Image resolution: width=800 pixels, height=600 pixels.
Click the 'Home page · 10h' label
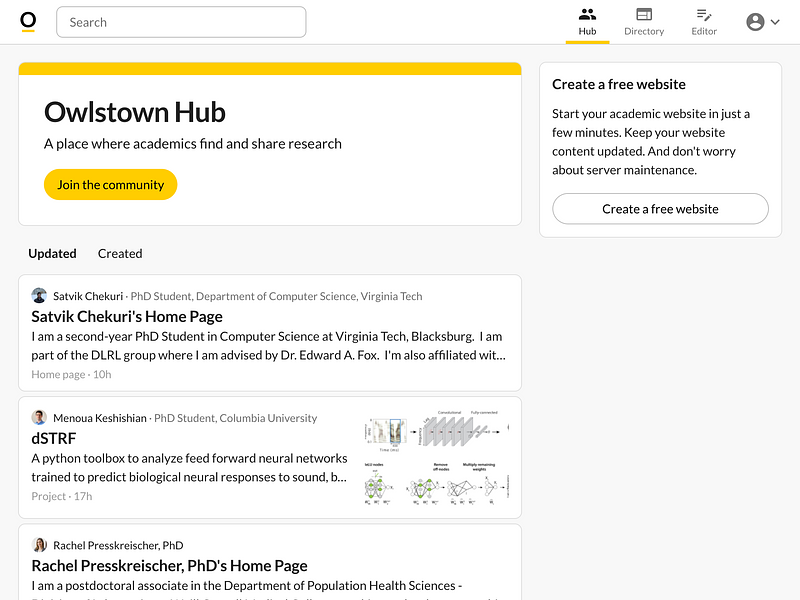pos(71,374)
